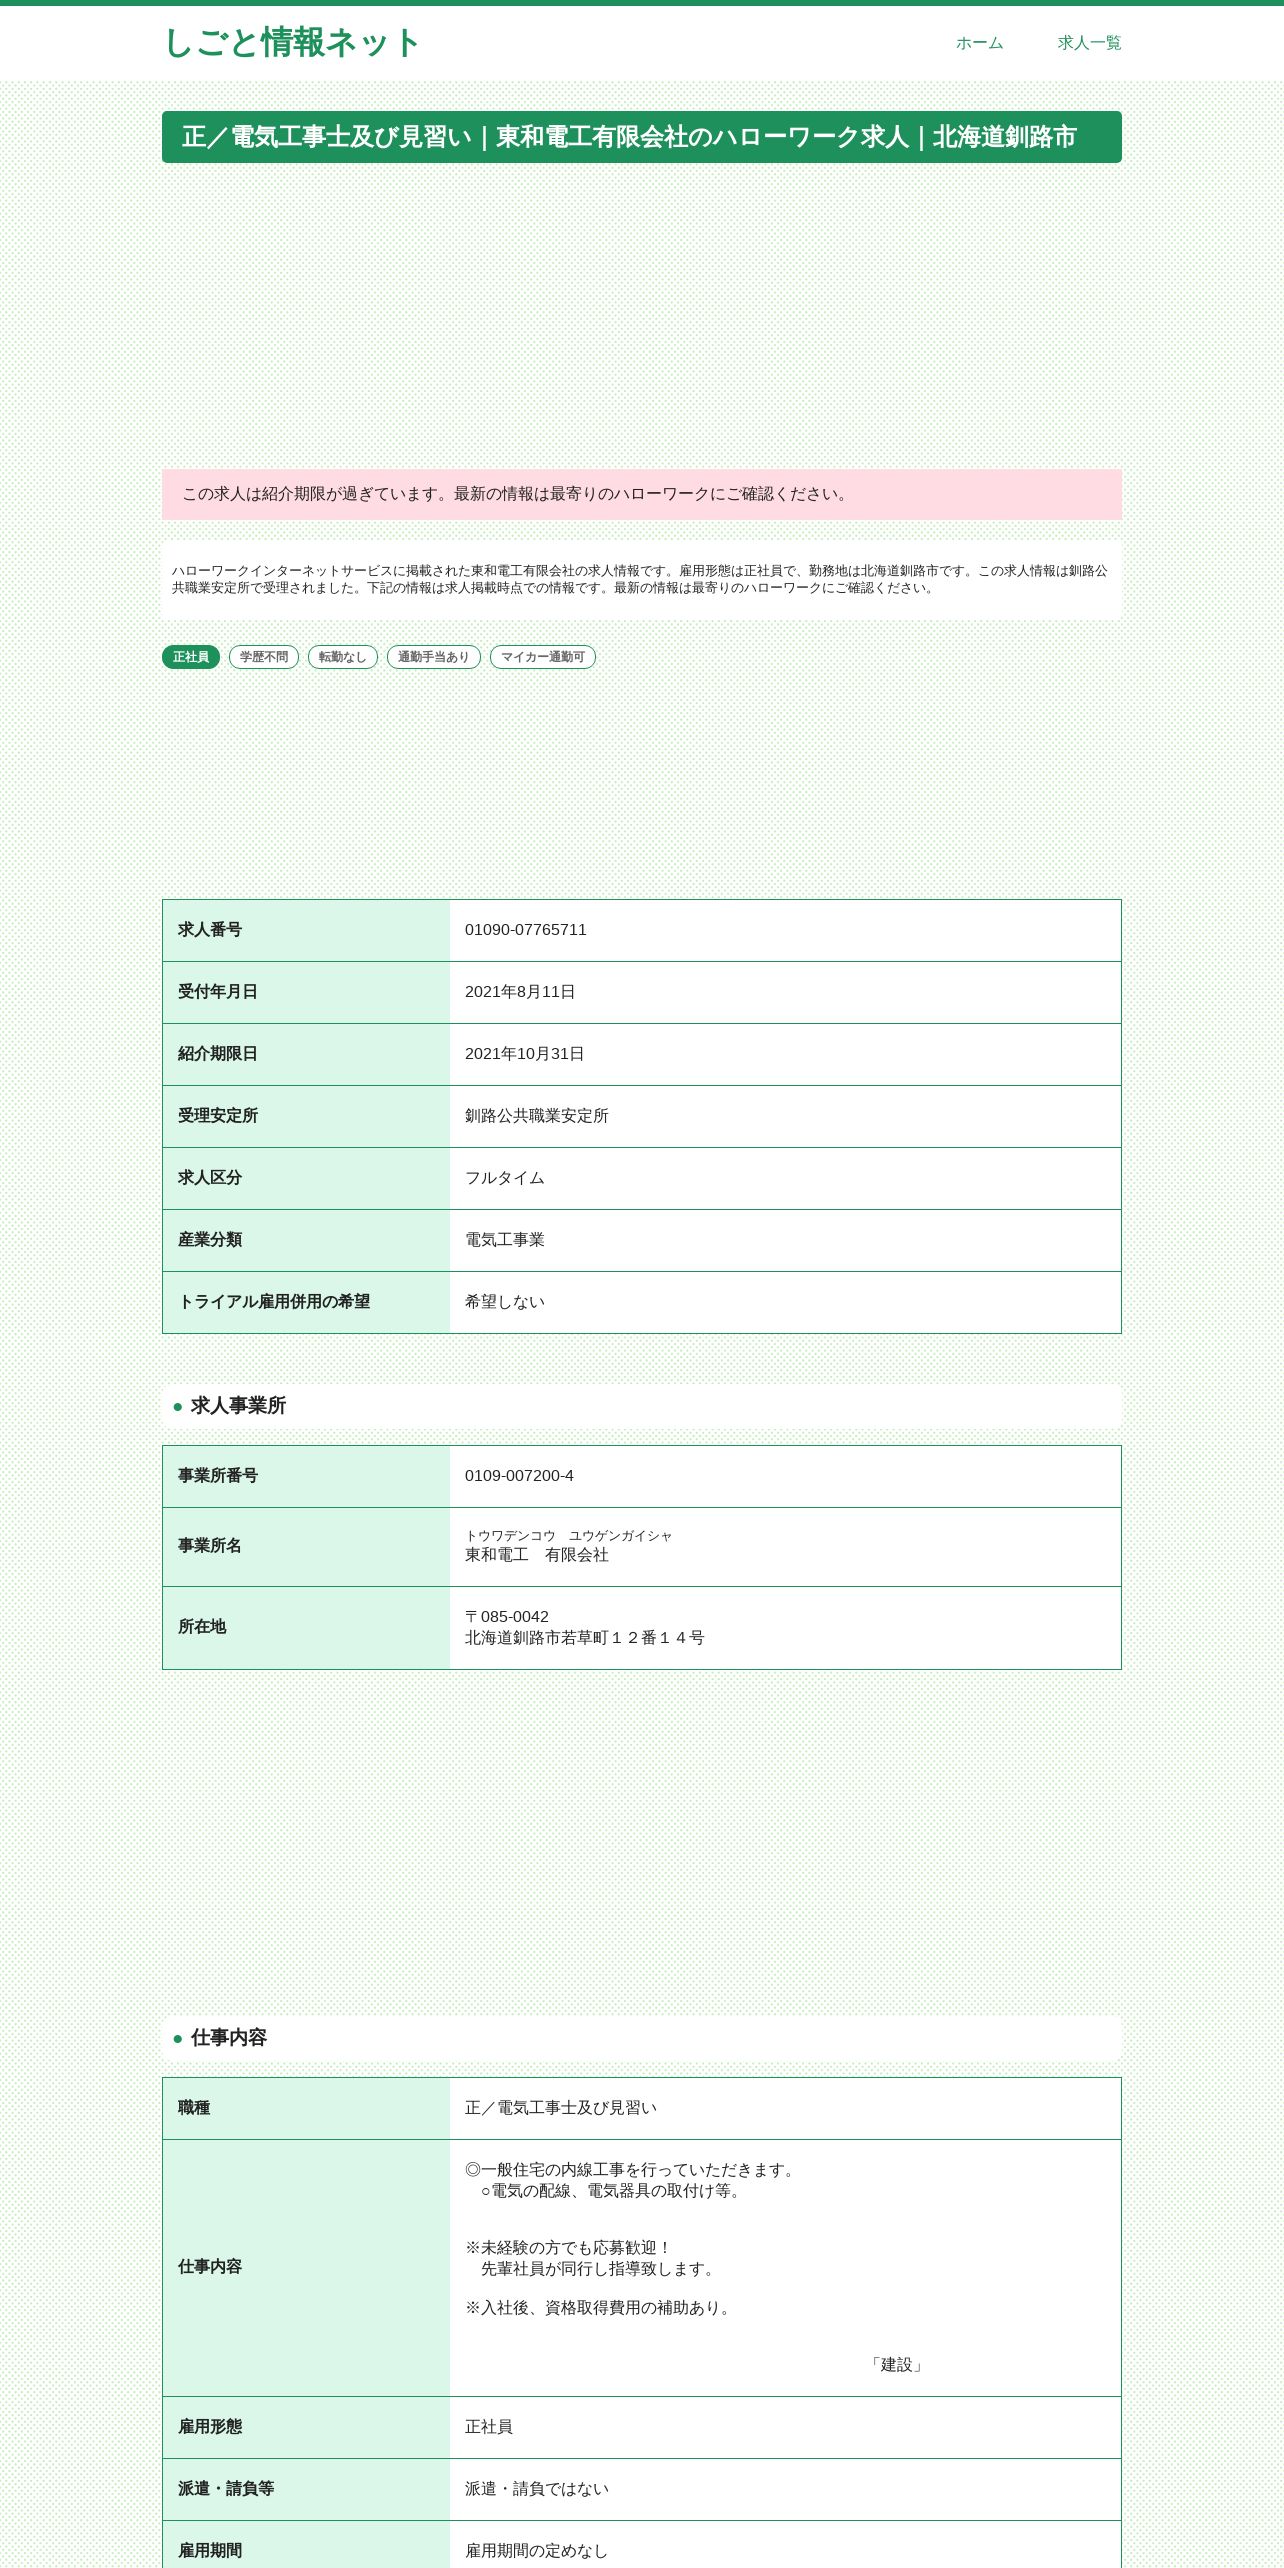This screenshot has height=2568, width=1284.
Task: Click the 正社員 tag badge
Action: (191, 657)
